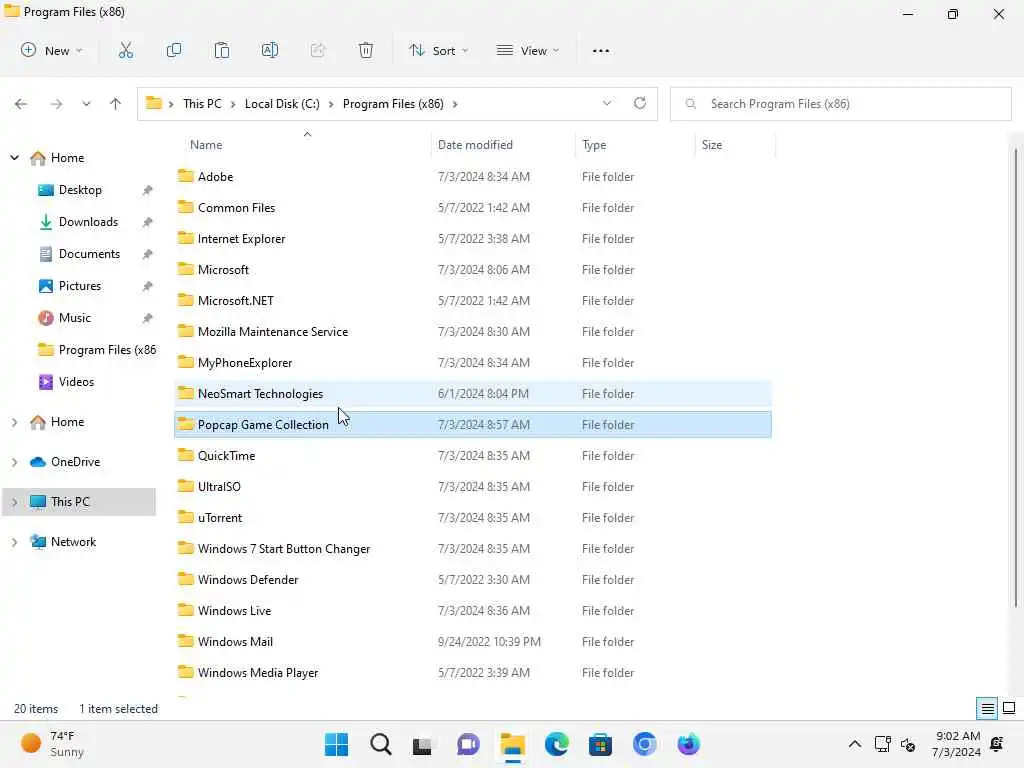The image size is (1024, 768).
Task: Go forward with the right arrow
Action: 56,104
